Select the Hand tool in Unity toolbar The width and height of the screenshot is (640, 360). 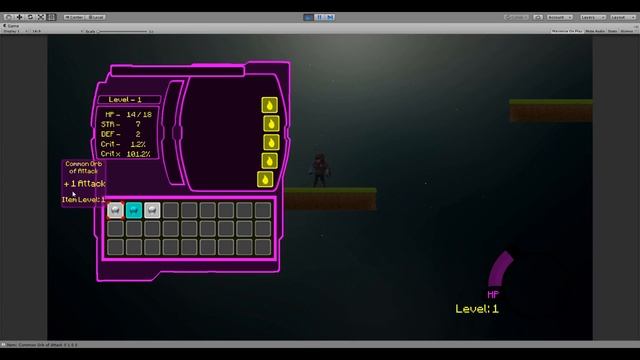click(x=9, y=17)
